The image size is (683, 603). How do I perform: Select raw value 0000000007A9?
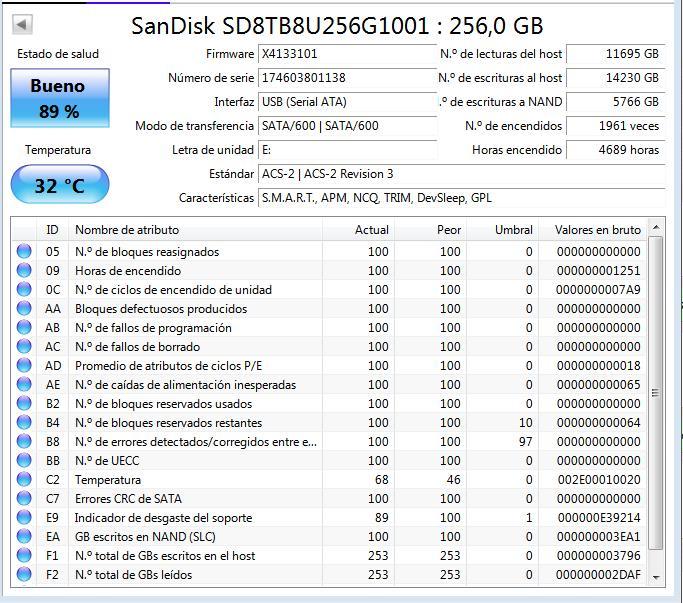598,290
